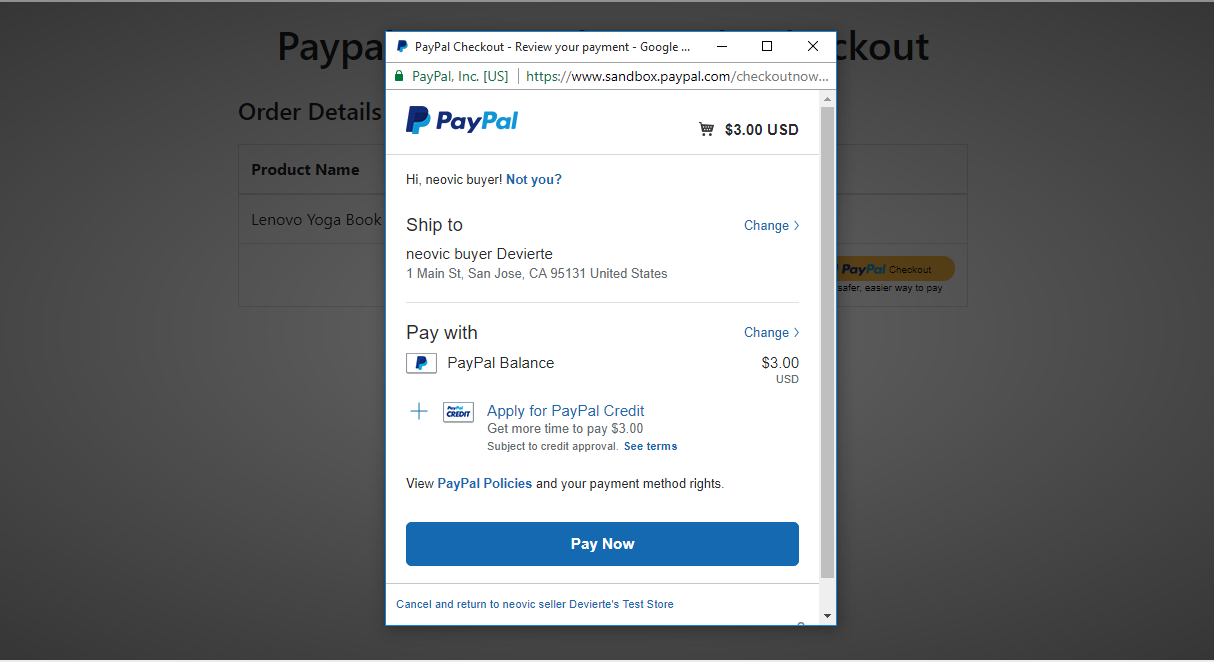Image resolution: width=1214 pixels, height=662 pixels.
Task: Click the green secure padlock icon
Action: pos(399,76)
